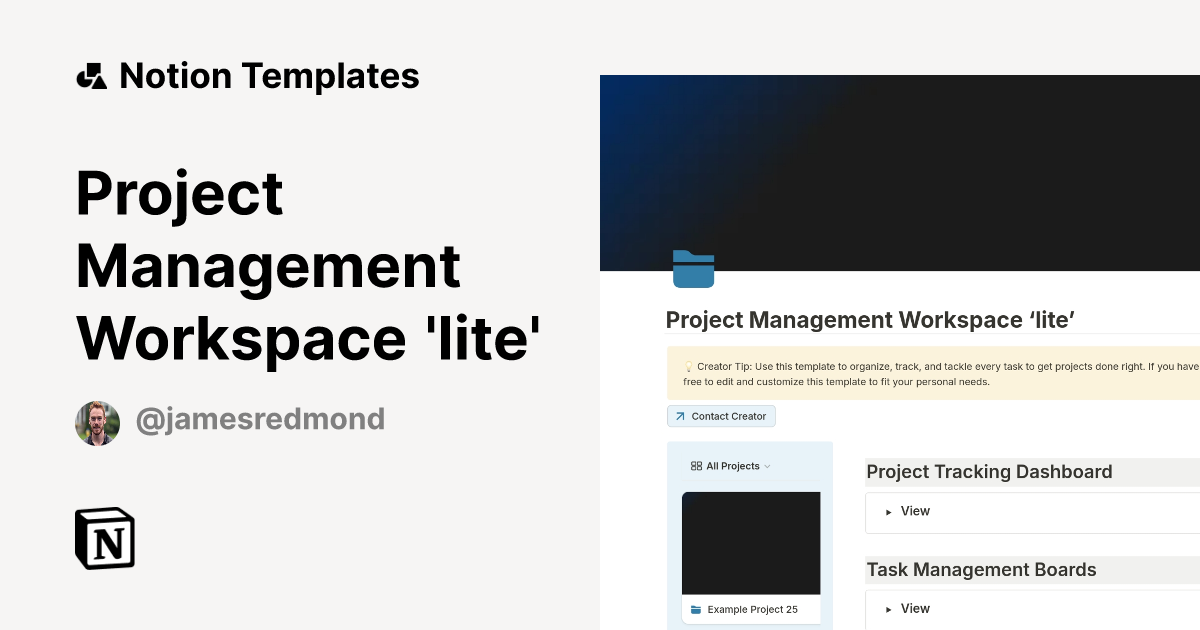Select the All Projects view tab

click(729, 465)
